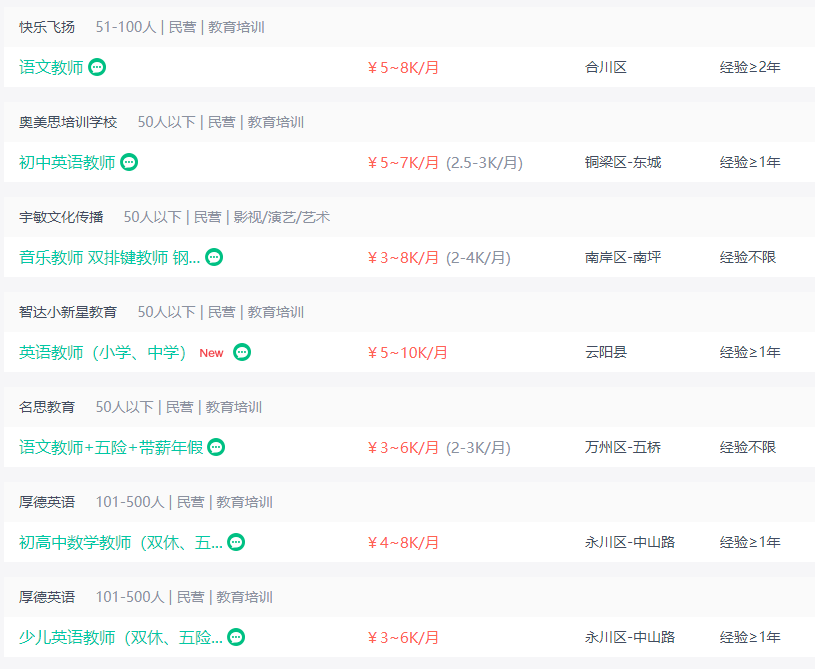Open company page for 宇敏文化传播
The width and height of the screenshot is (815, 669).
61,217
